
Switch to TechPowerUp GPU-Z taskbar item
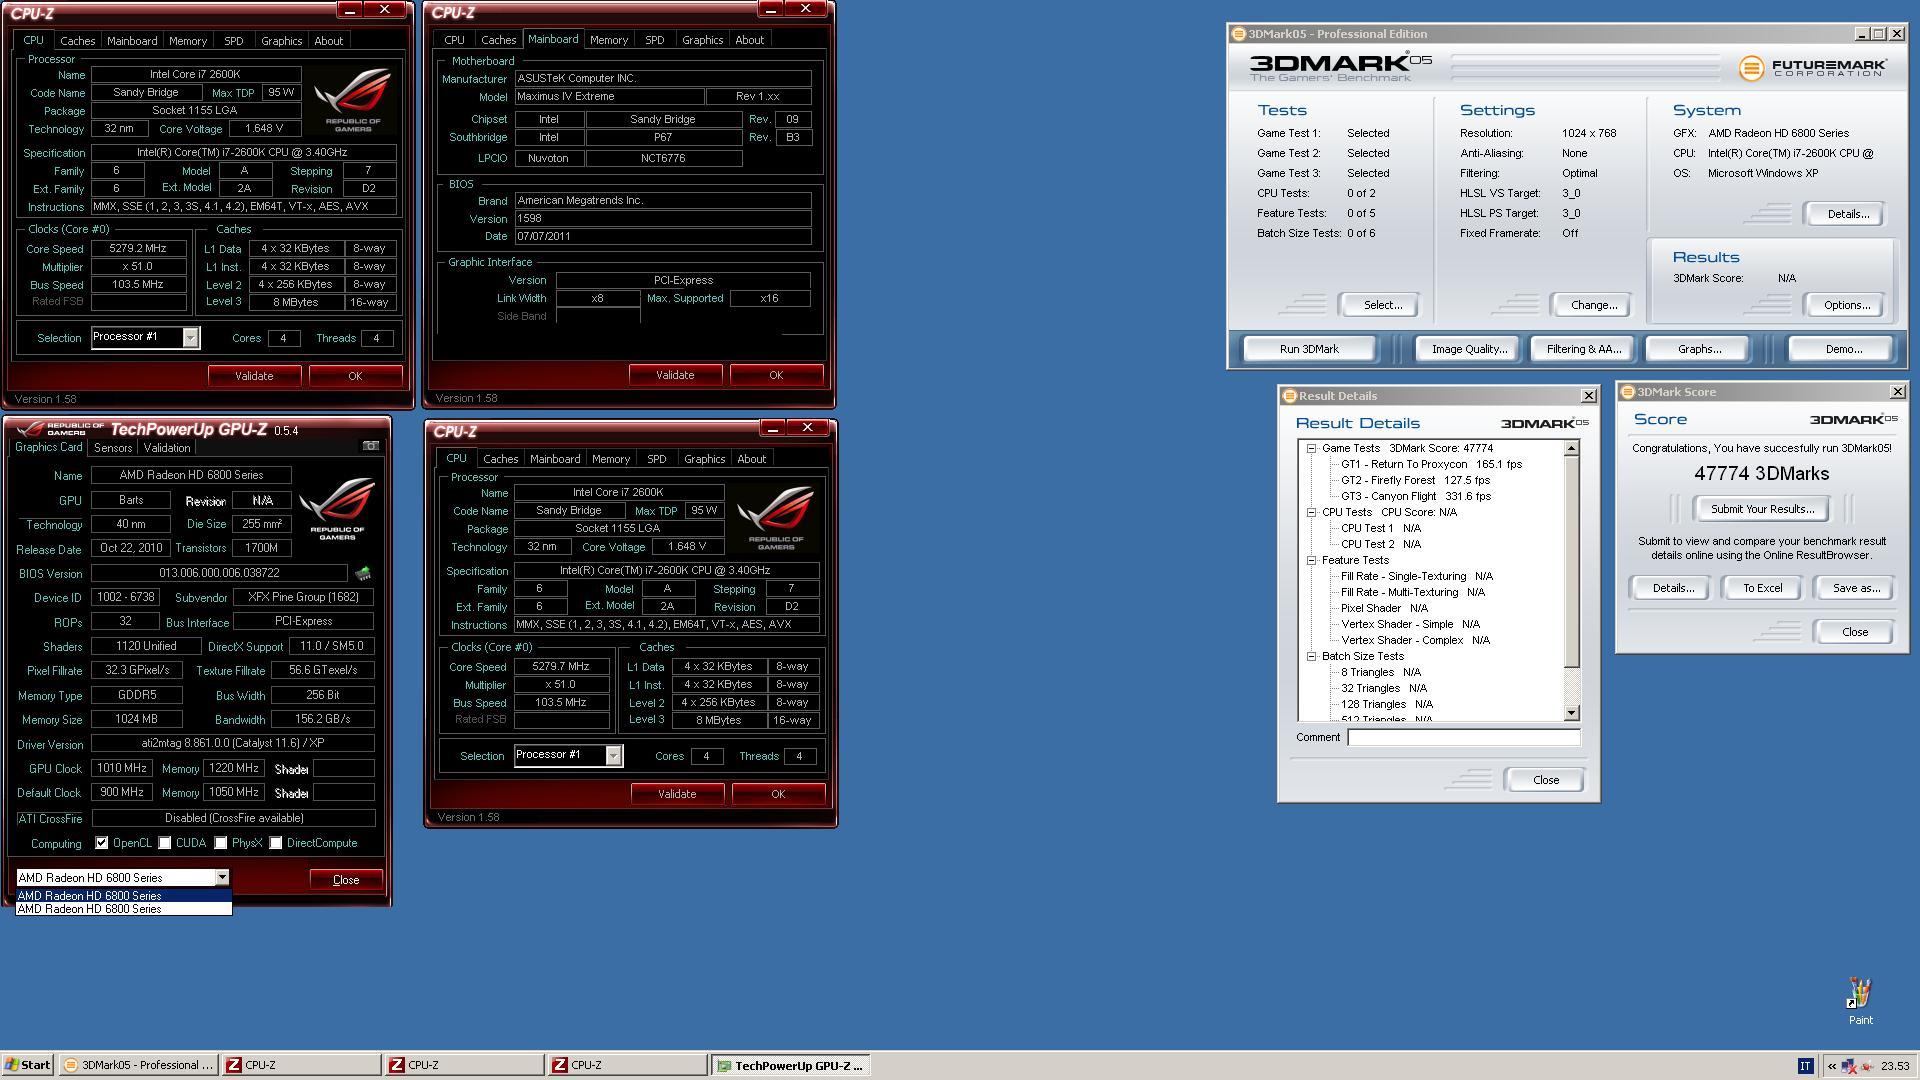(x=790, y=1065)
